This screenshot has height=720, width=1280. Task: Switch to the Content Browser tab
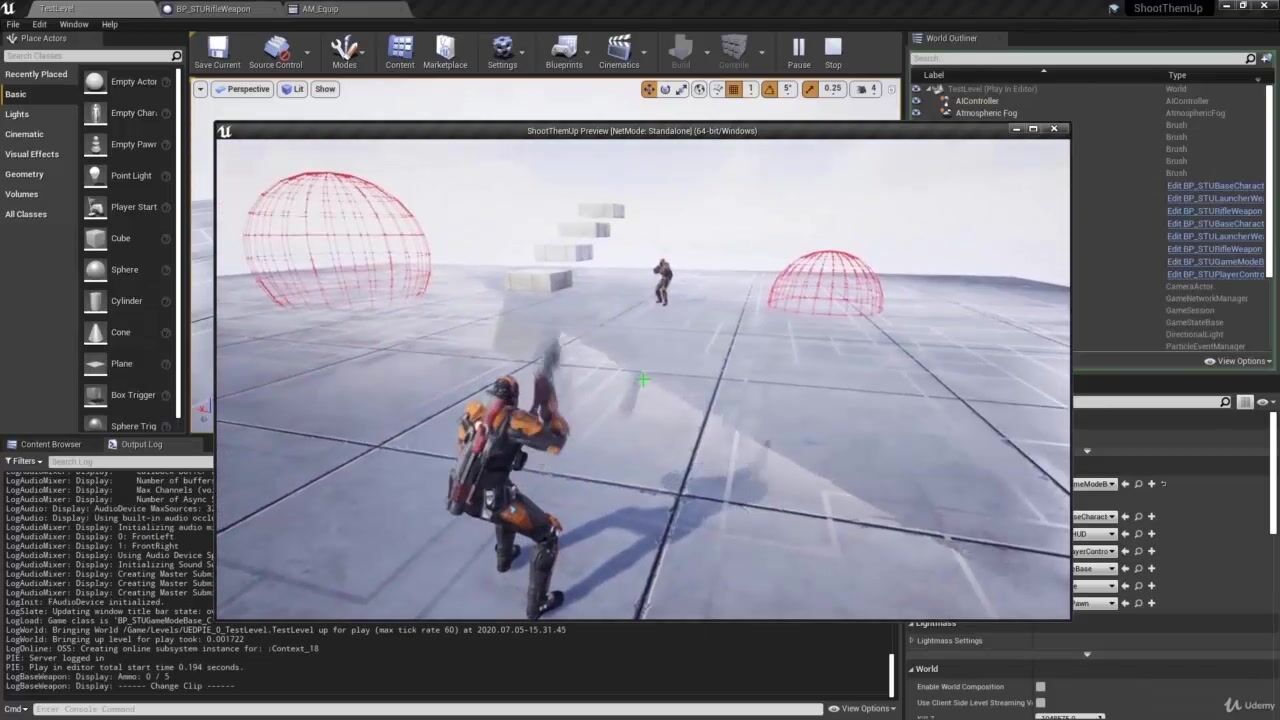pyautogui.click(x=50, y=444)
